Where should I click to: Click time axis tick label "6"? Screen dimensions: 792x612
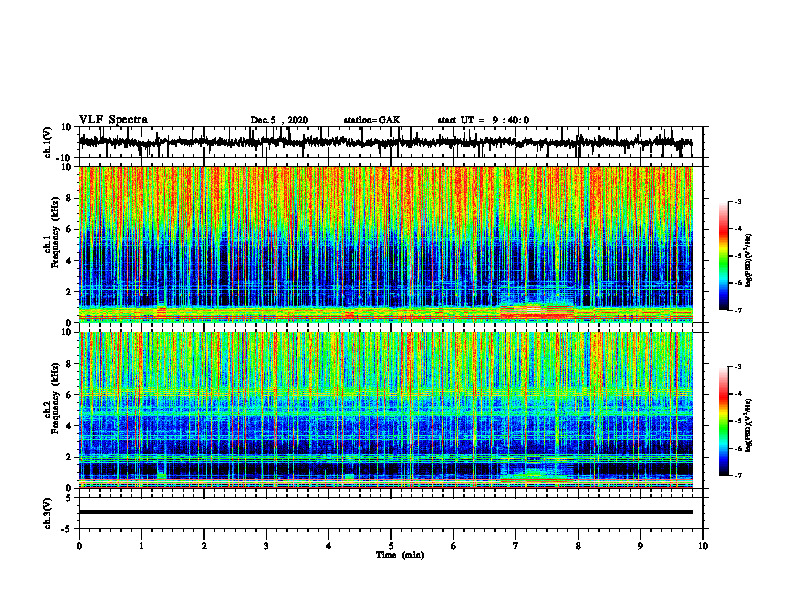[x=454, y=546]
